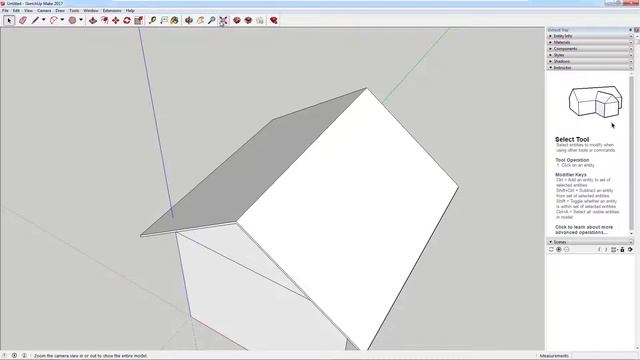Open the Camera menu
Viewport: 640px width, 360px height.
[x=44, y=11]
